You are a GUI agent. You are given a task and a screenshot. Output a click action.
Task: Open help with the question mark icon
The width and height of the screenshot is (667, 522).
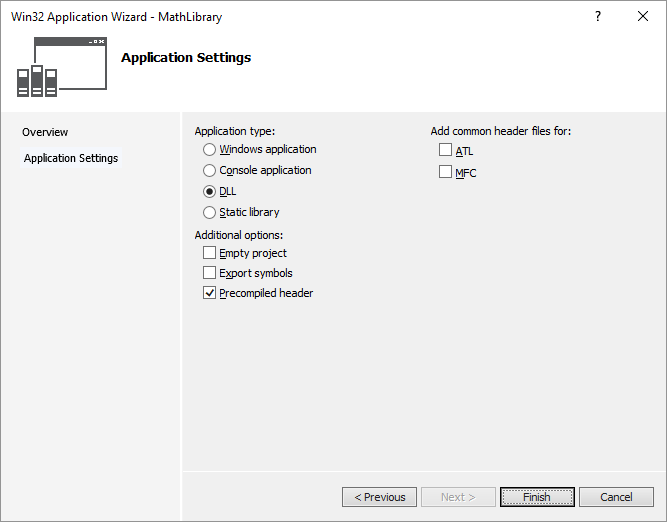tap(598, 16)
